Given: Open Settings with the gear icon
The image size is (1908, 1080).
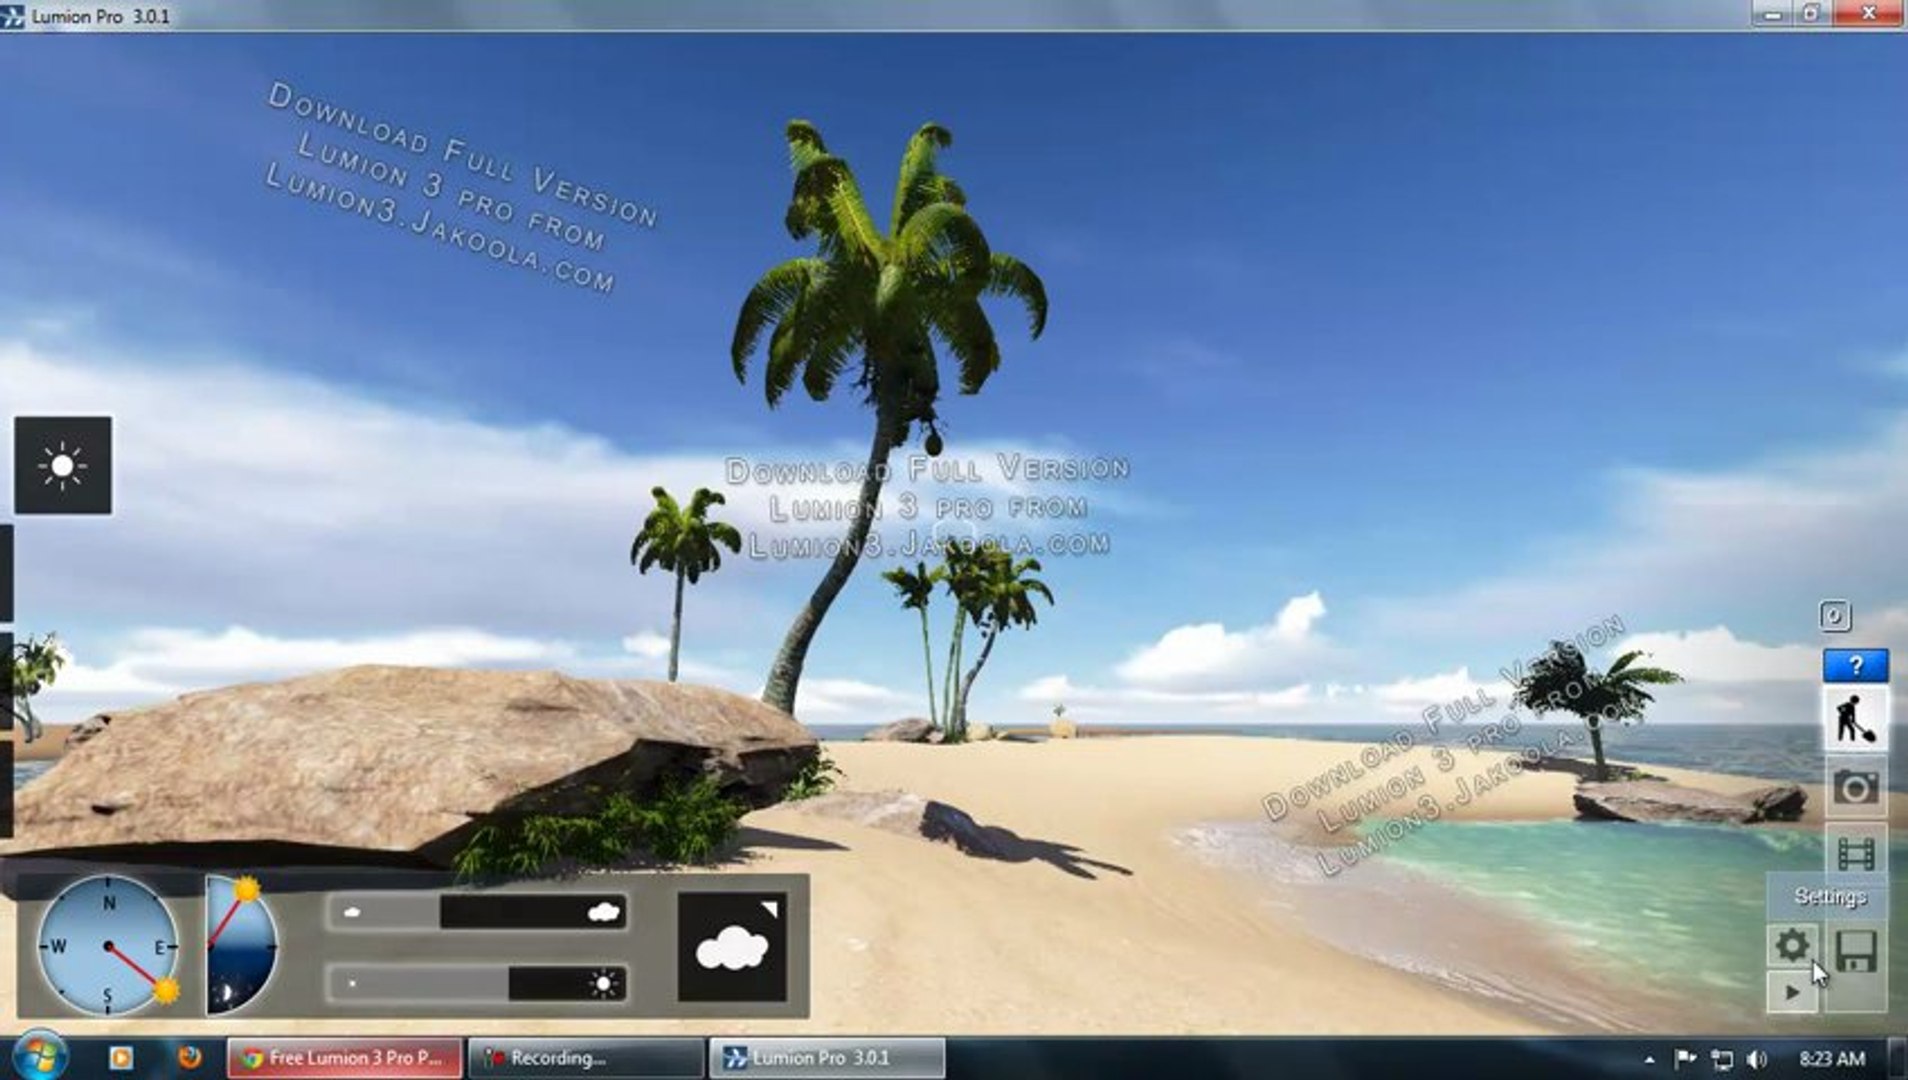Looking at the screenshot, I should click(1792, 945).
